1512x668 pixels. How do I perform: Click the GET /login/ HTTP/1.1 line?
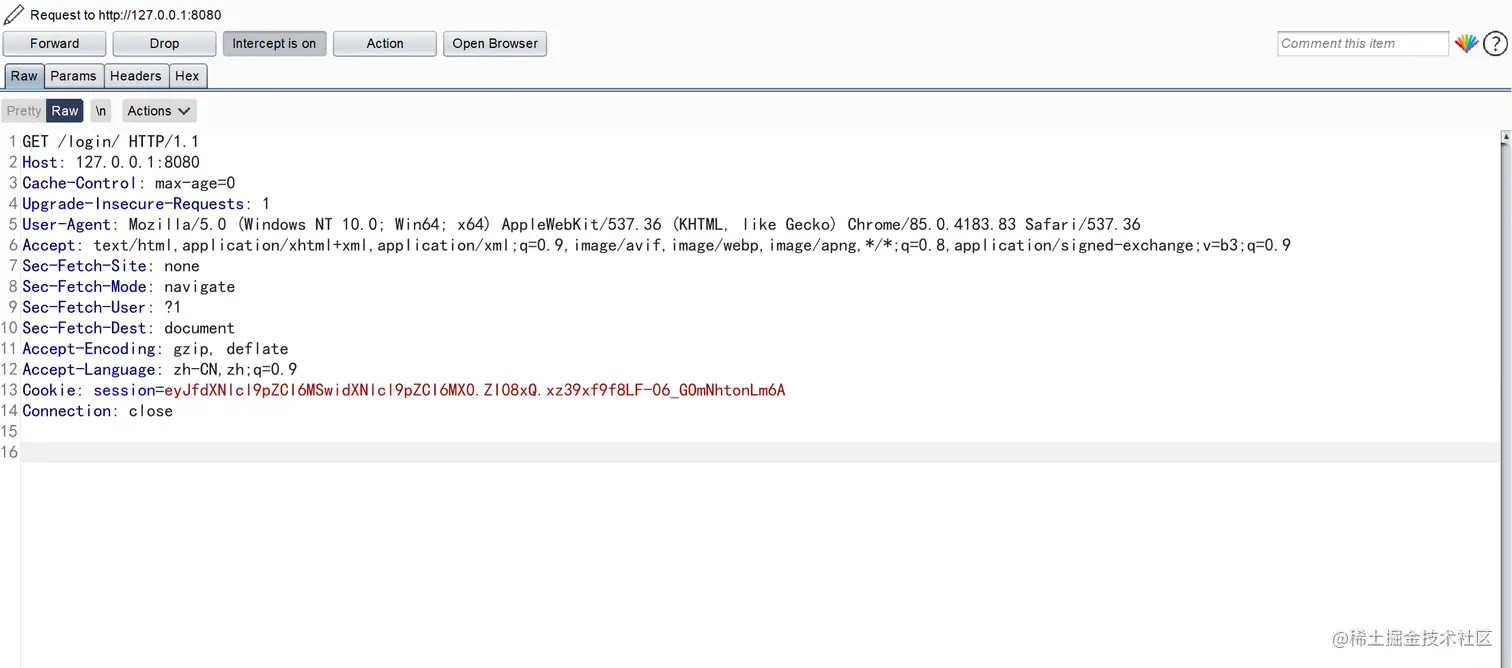tap(110, 142)
